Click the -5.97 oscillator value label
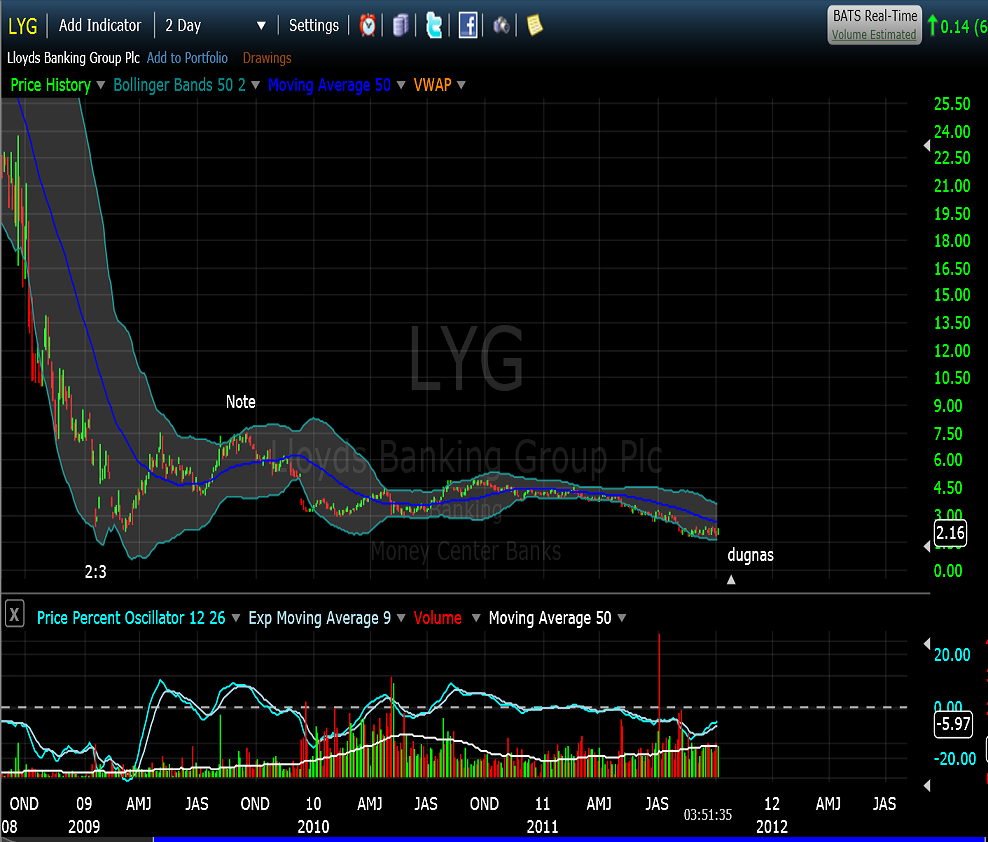 (953, 724)
